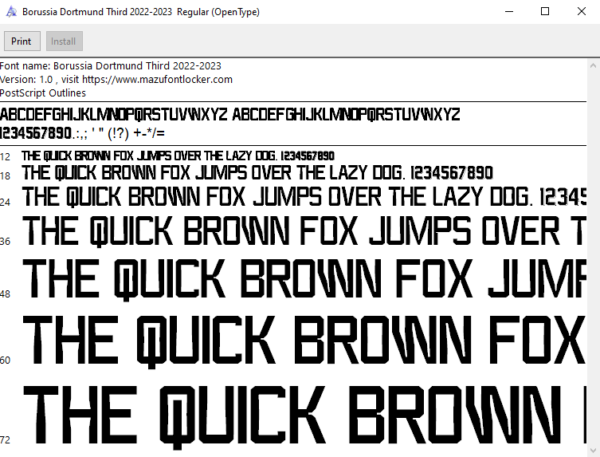The image size is (600, 457).
Task: Click the greyed-out Install button
Action: point(64,41)
